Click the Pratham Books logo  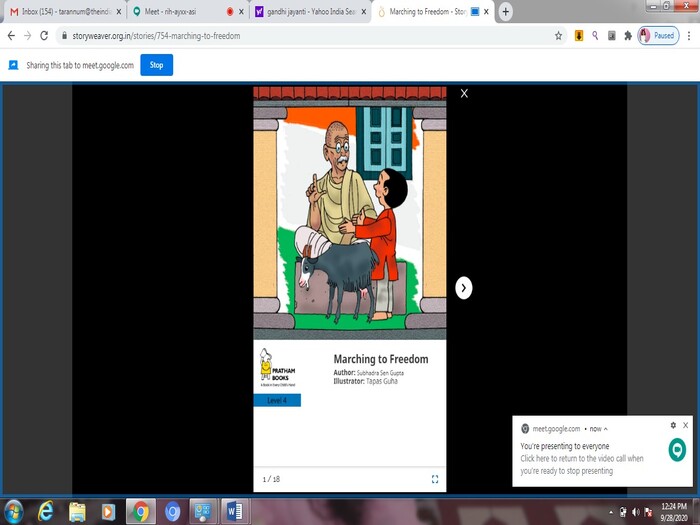pyautogui.click(x=277, y=367)
